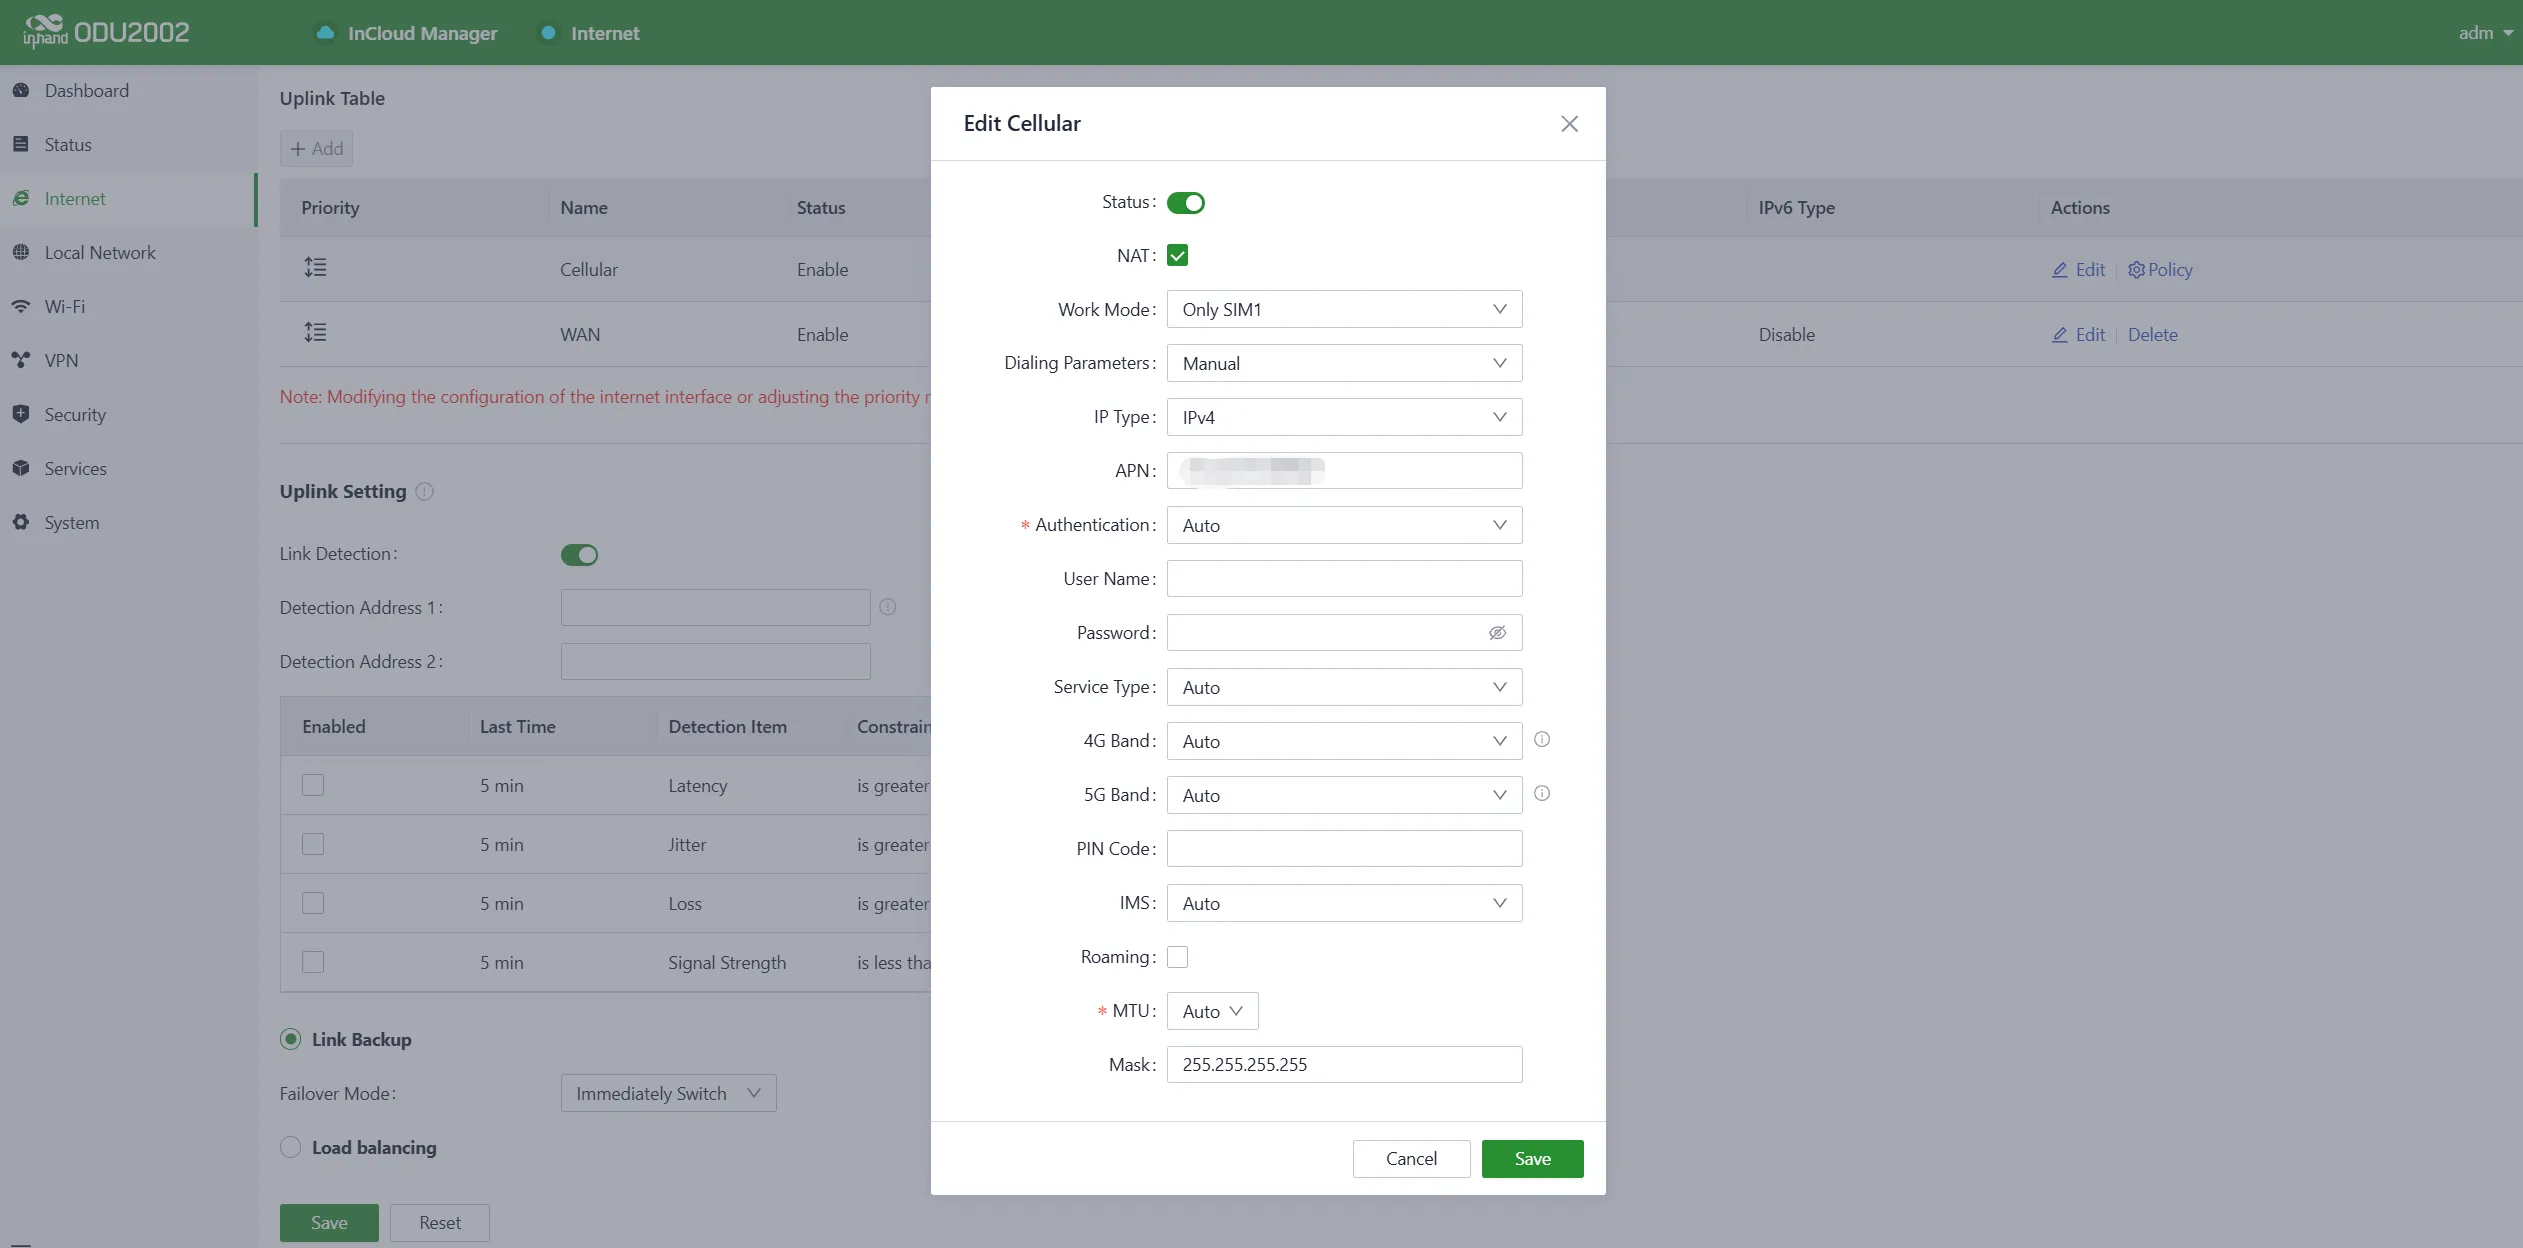Click the Cellular row priority reorder icon

315,268
